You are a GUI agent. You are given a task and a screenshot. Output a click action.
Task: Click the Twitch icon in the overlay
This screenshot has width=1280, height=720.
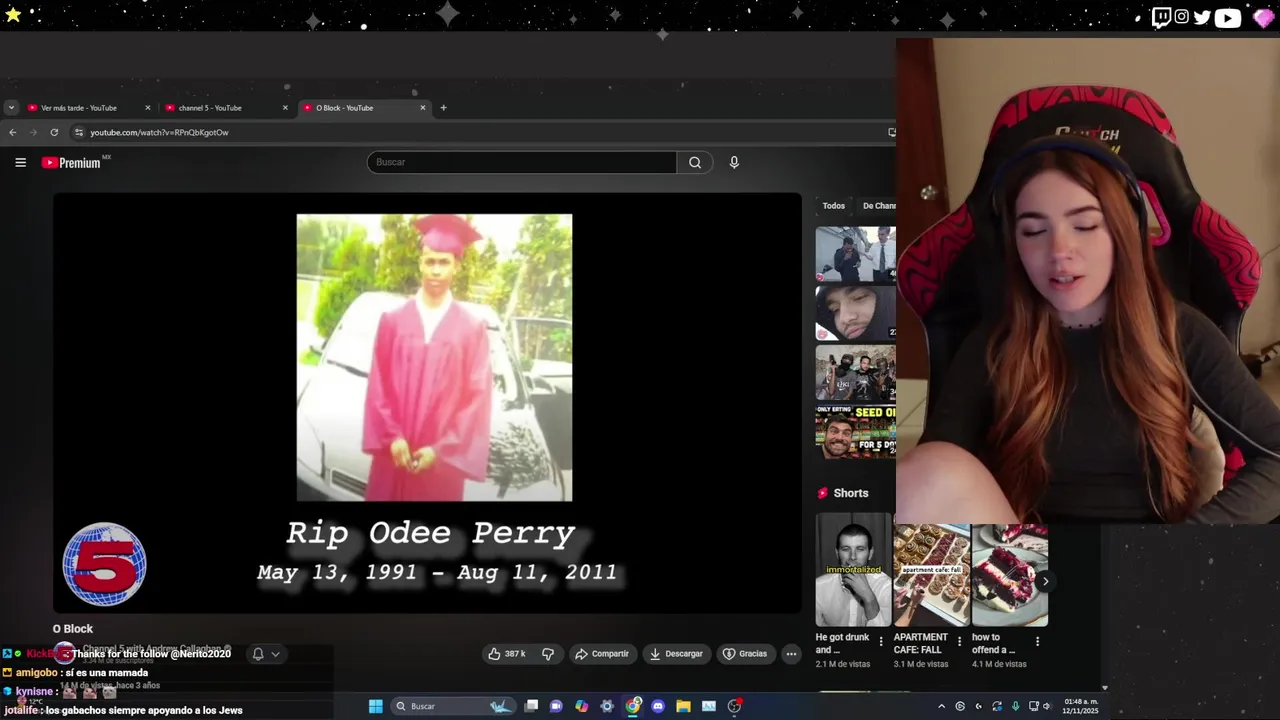coord(1161,17)
